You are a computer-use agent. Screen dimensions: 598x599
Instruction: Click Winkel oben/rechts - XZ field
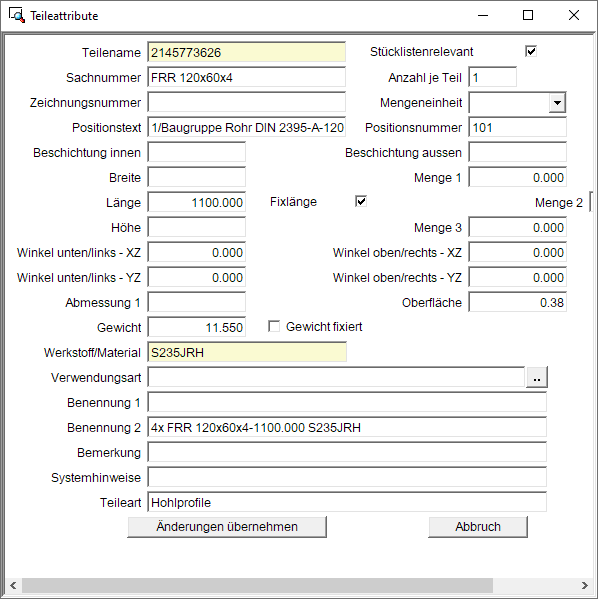tap(518, 253)
